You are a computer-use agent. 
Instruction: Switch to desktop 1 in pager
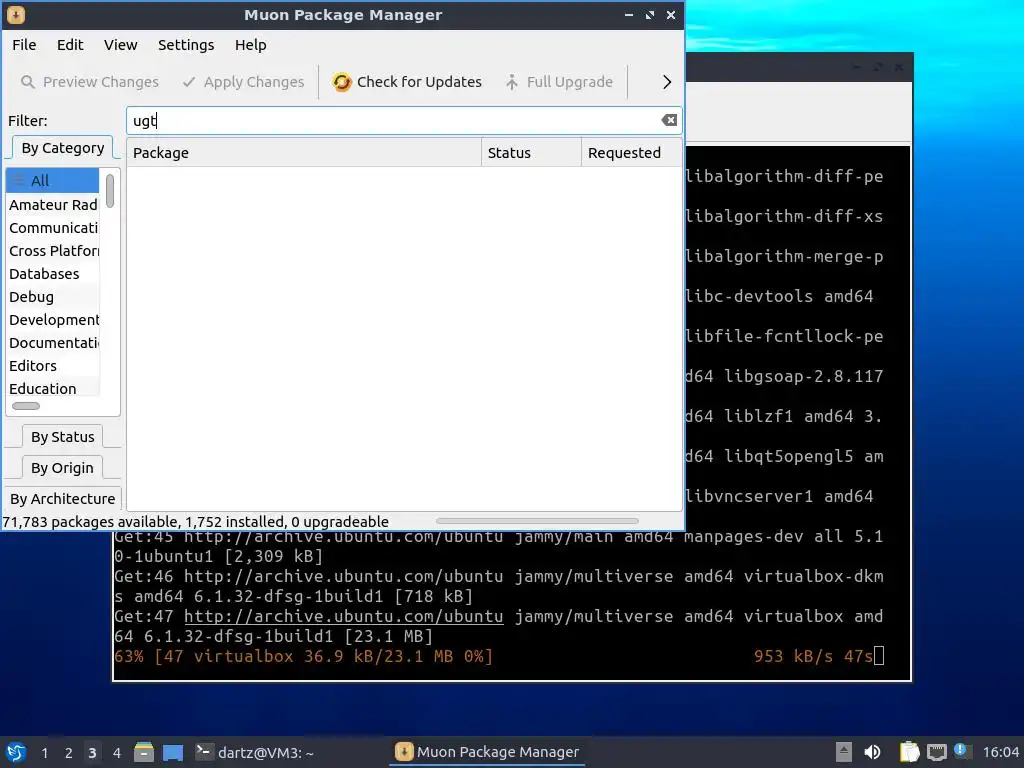click(x=44, y=753)
